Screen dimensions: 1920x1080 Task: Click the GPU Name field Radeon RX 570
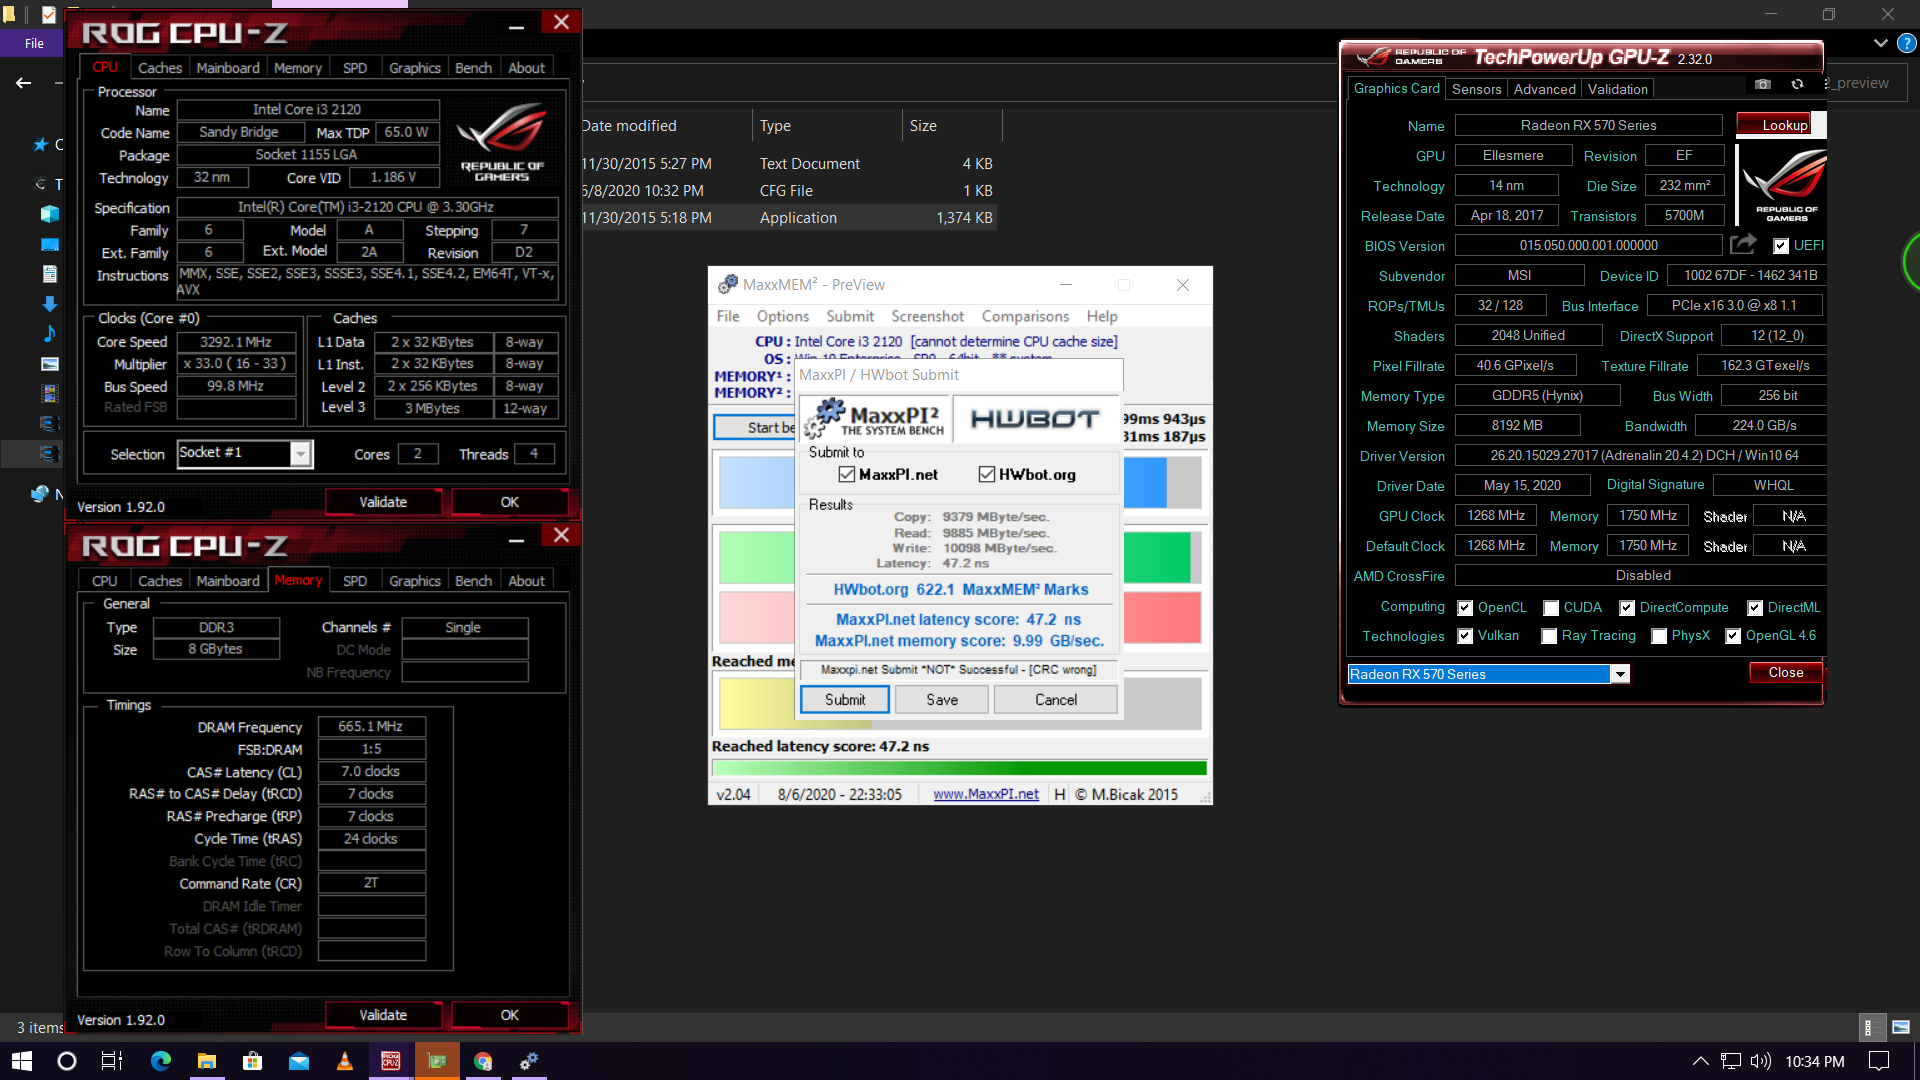pyautogui.click(x=1588, y=125)
